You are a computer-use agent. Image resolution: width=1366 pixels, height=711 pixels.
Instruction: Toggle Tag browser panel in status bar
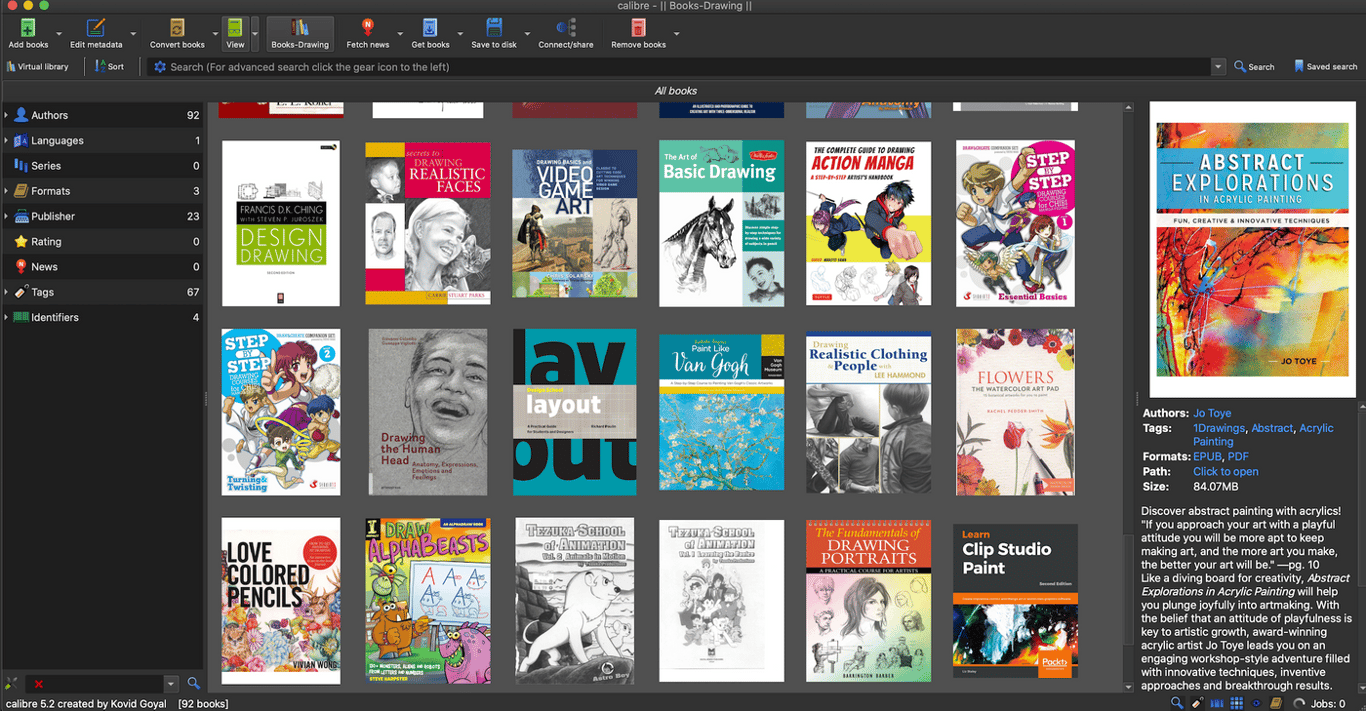coord(1198,704)
